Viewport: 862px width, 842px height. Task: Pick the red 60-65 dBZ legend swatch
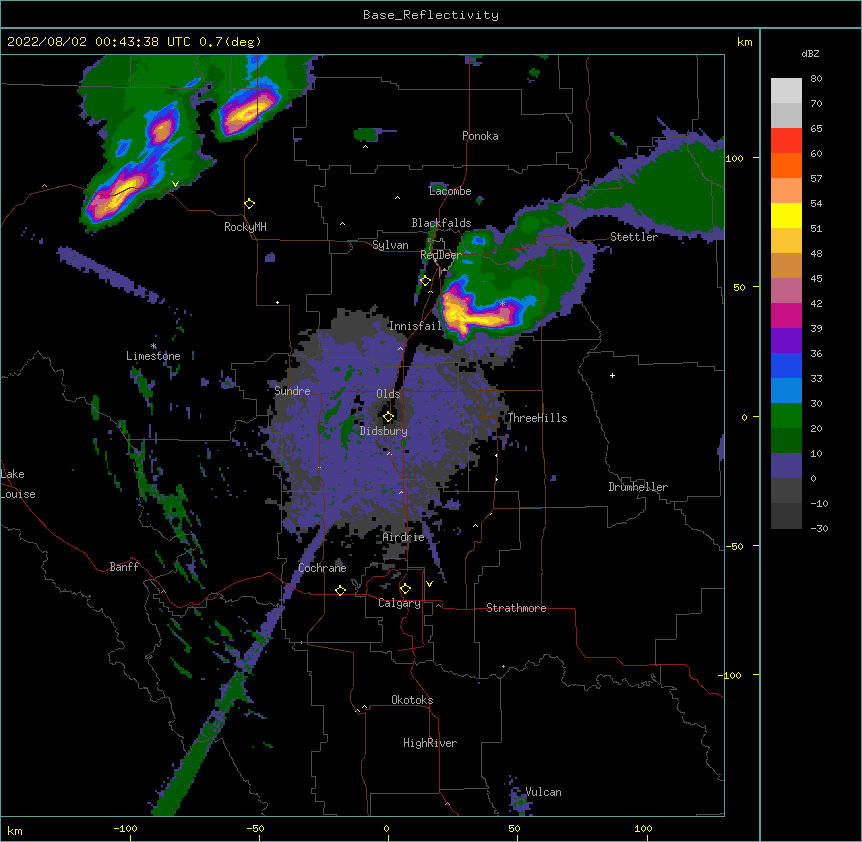[786, 141]
